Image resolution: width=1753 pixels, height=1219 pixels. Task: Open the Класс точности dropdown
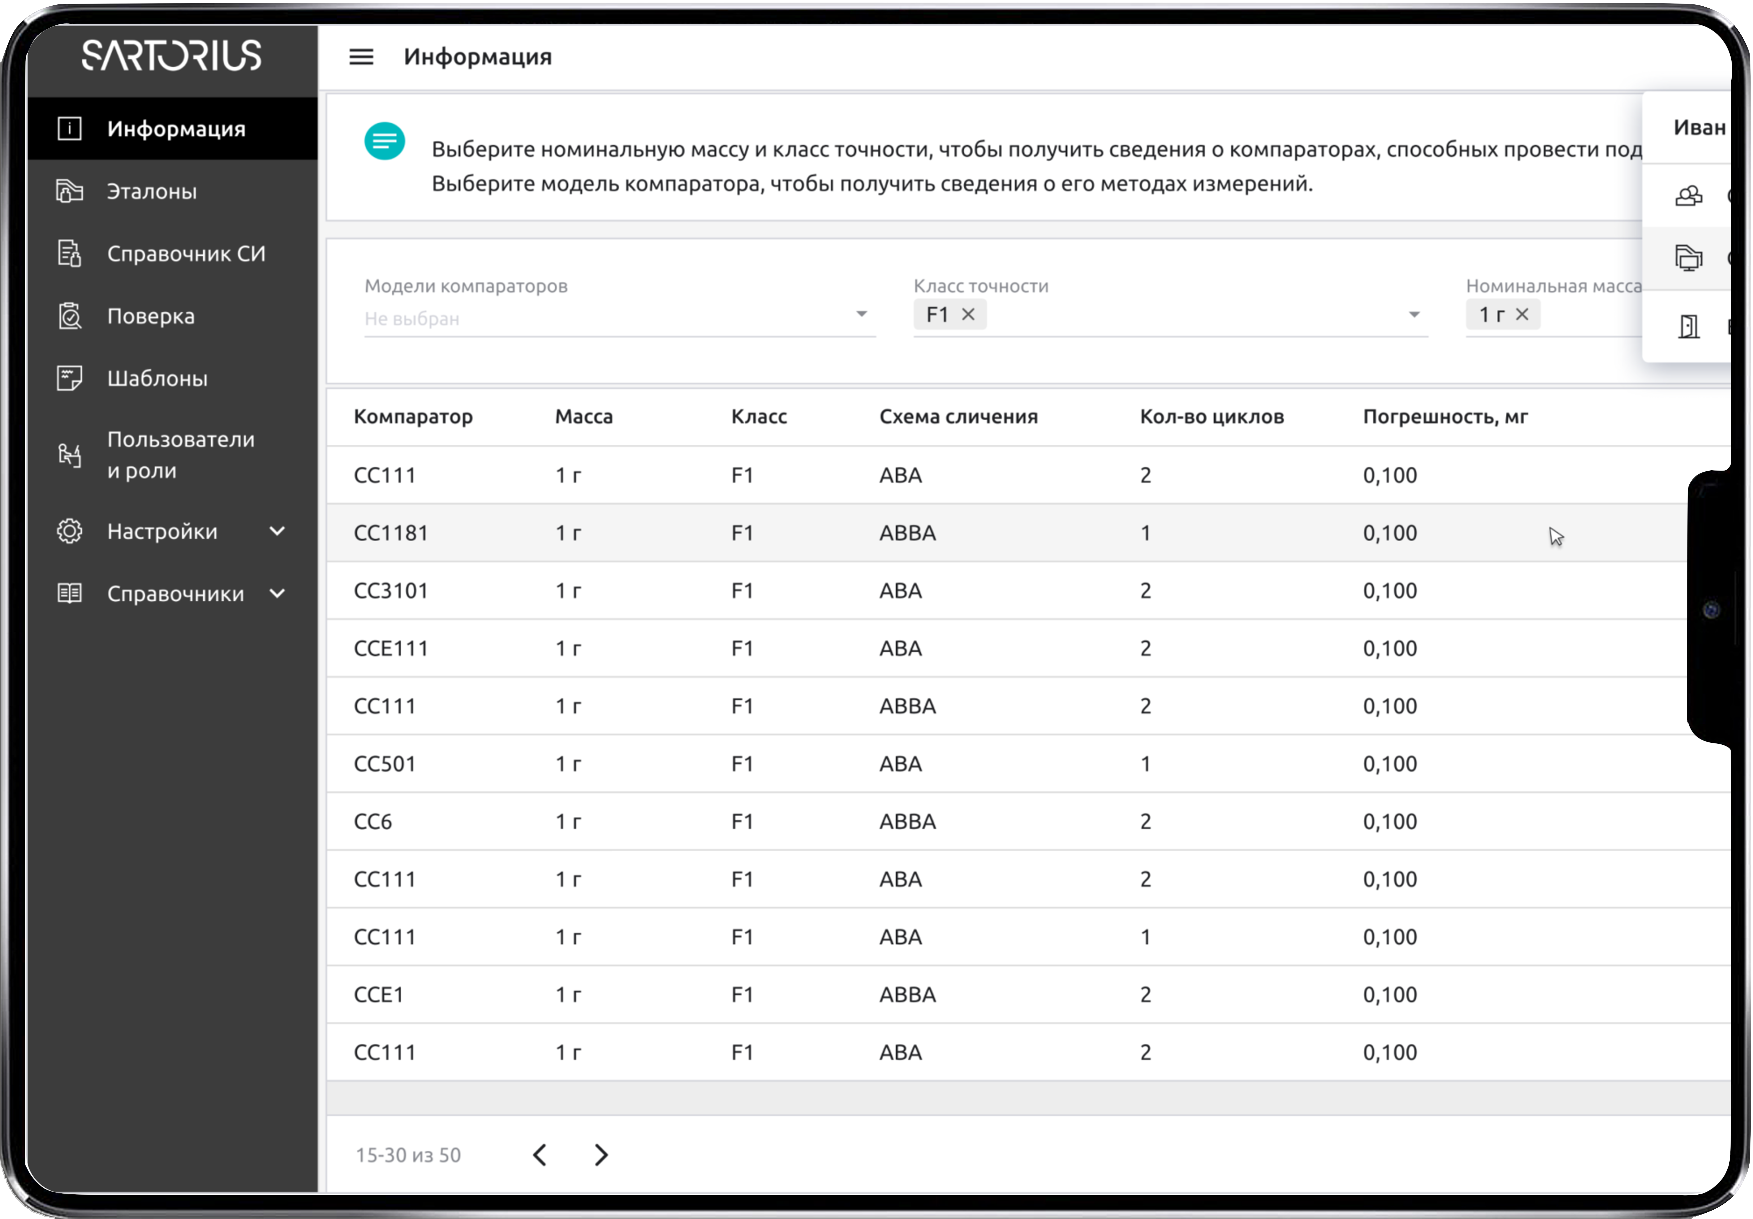(x=1413, y=314)
